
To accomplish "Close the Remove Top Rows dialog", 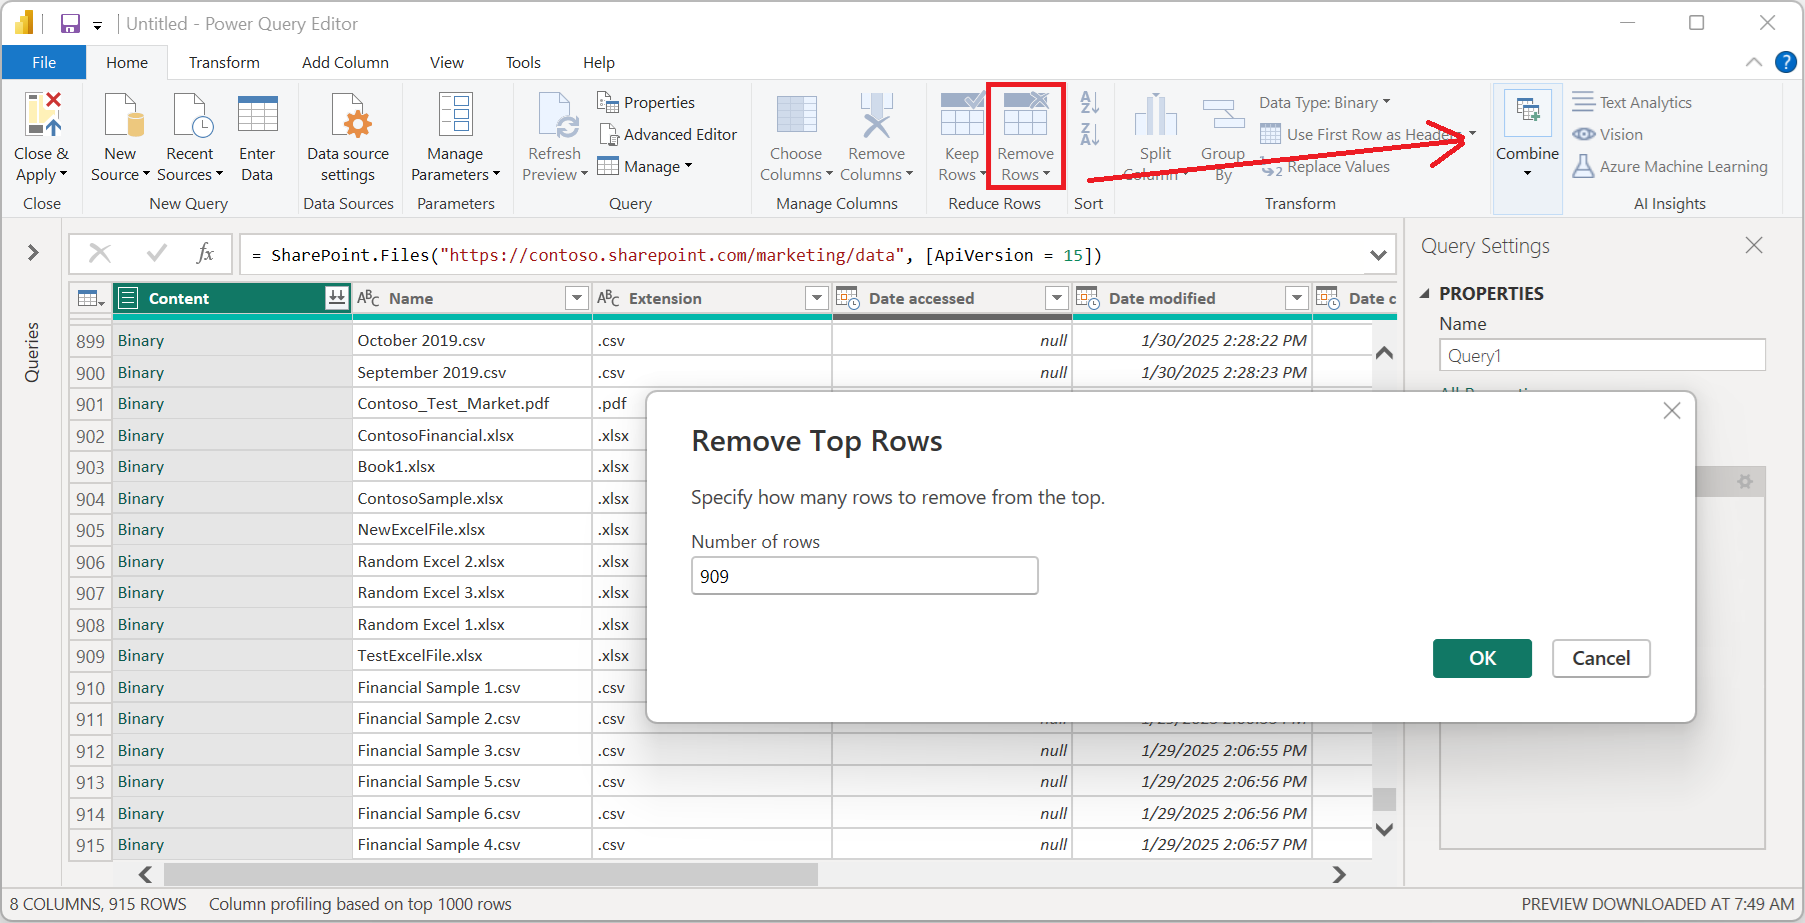I will [1672, 411].
